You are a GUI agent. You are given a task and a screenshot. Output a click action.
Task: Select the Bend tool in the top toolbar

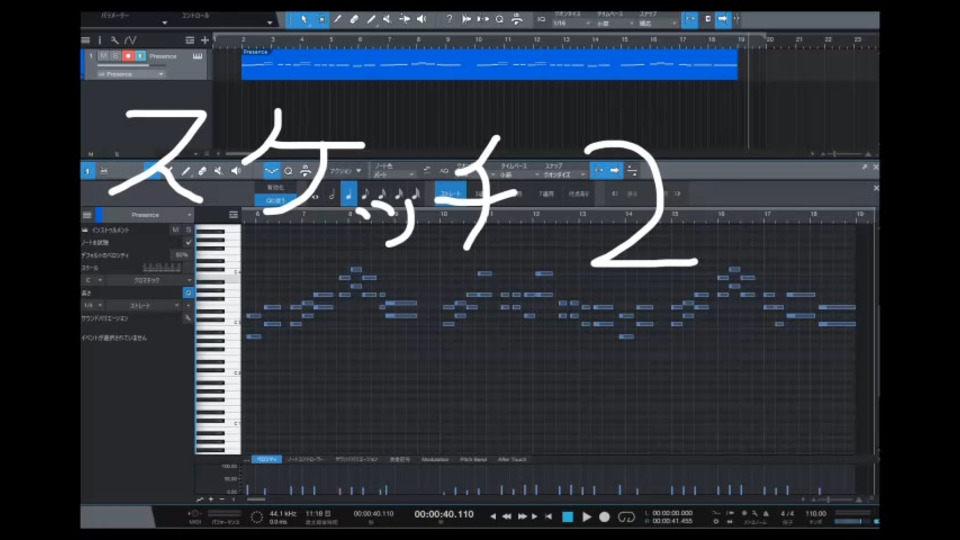[x=405, y=20]
